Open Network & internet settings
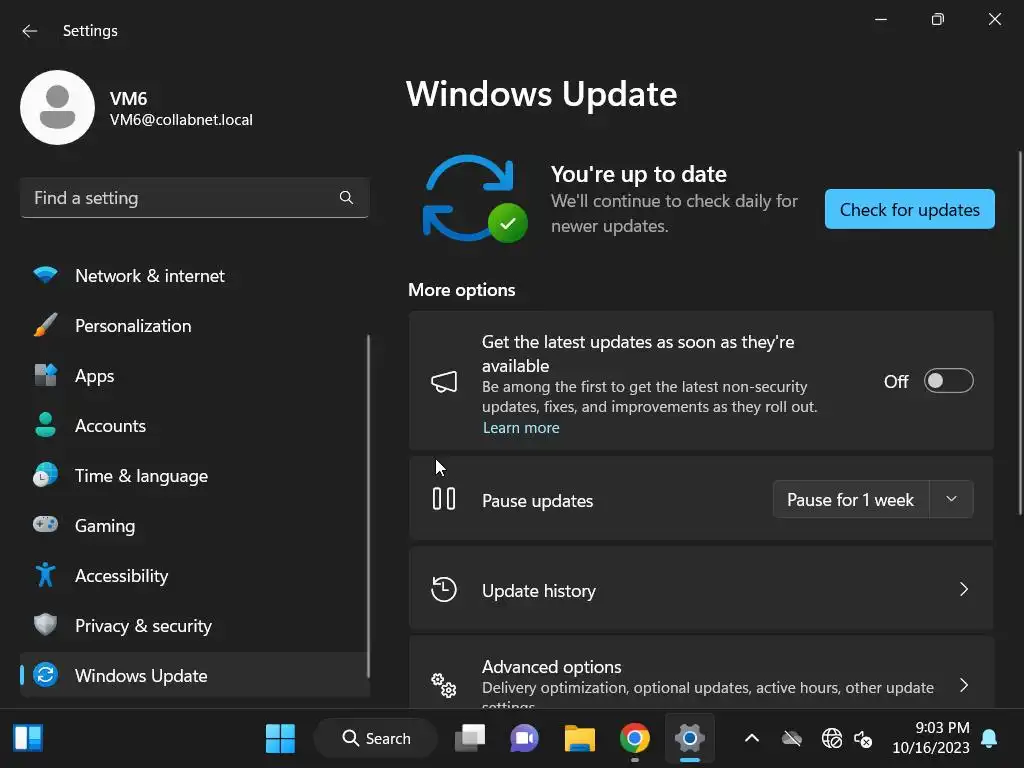Image resolution: width=1024 pixels, height=768 pixels. pos(195,276)
